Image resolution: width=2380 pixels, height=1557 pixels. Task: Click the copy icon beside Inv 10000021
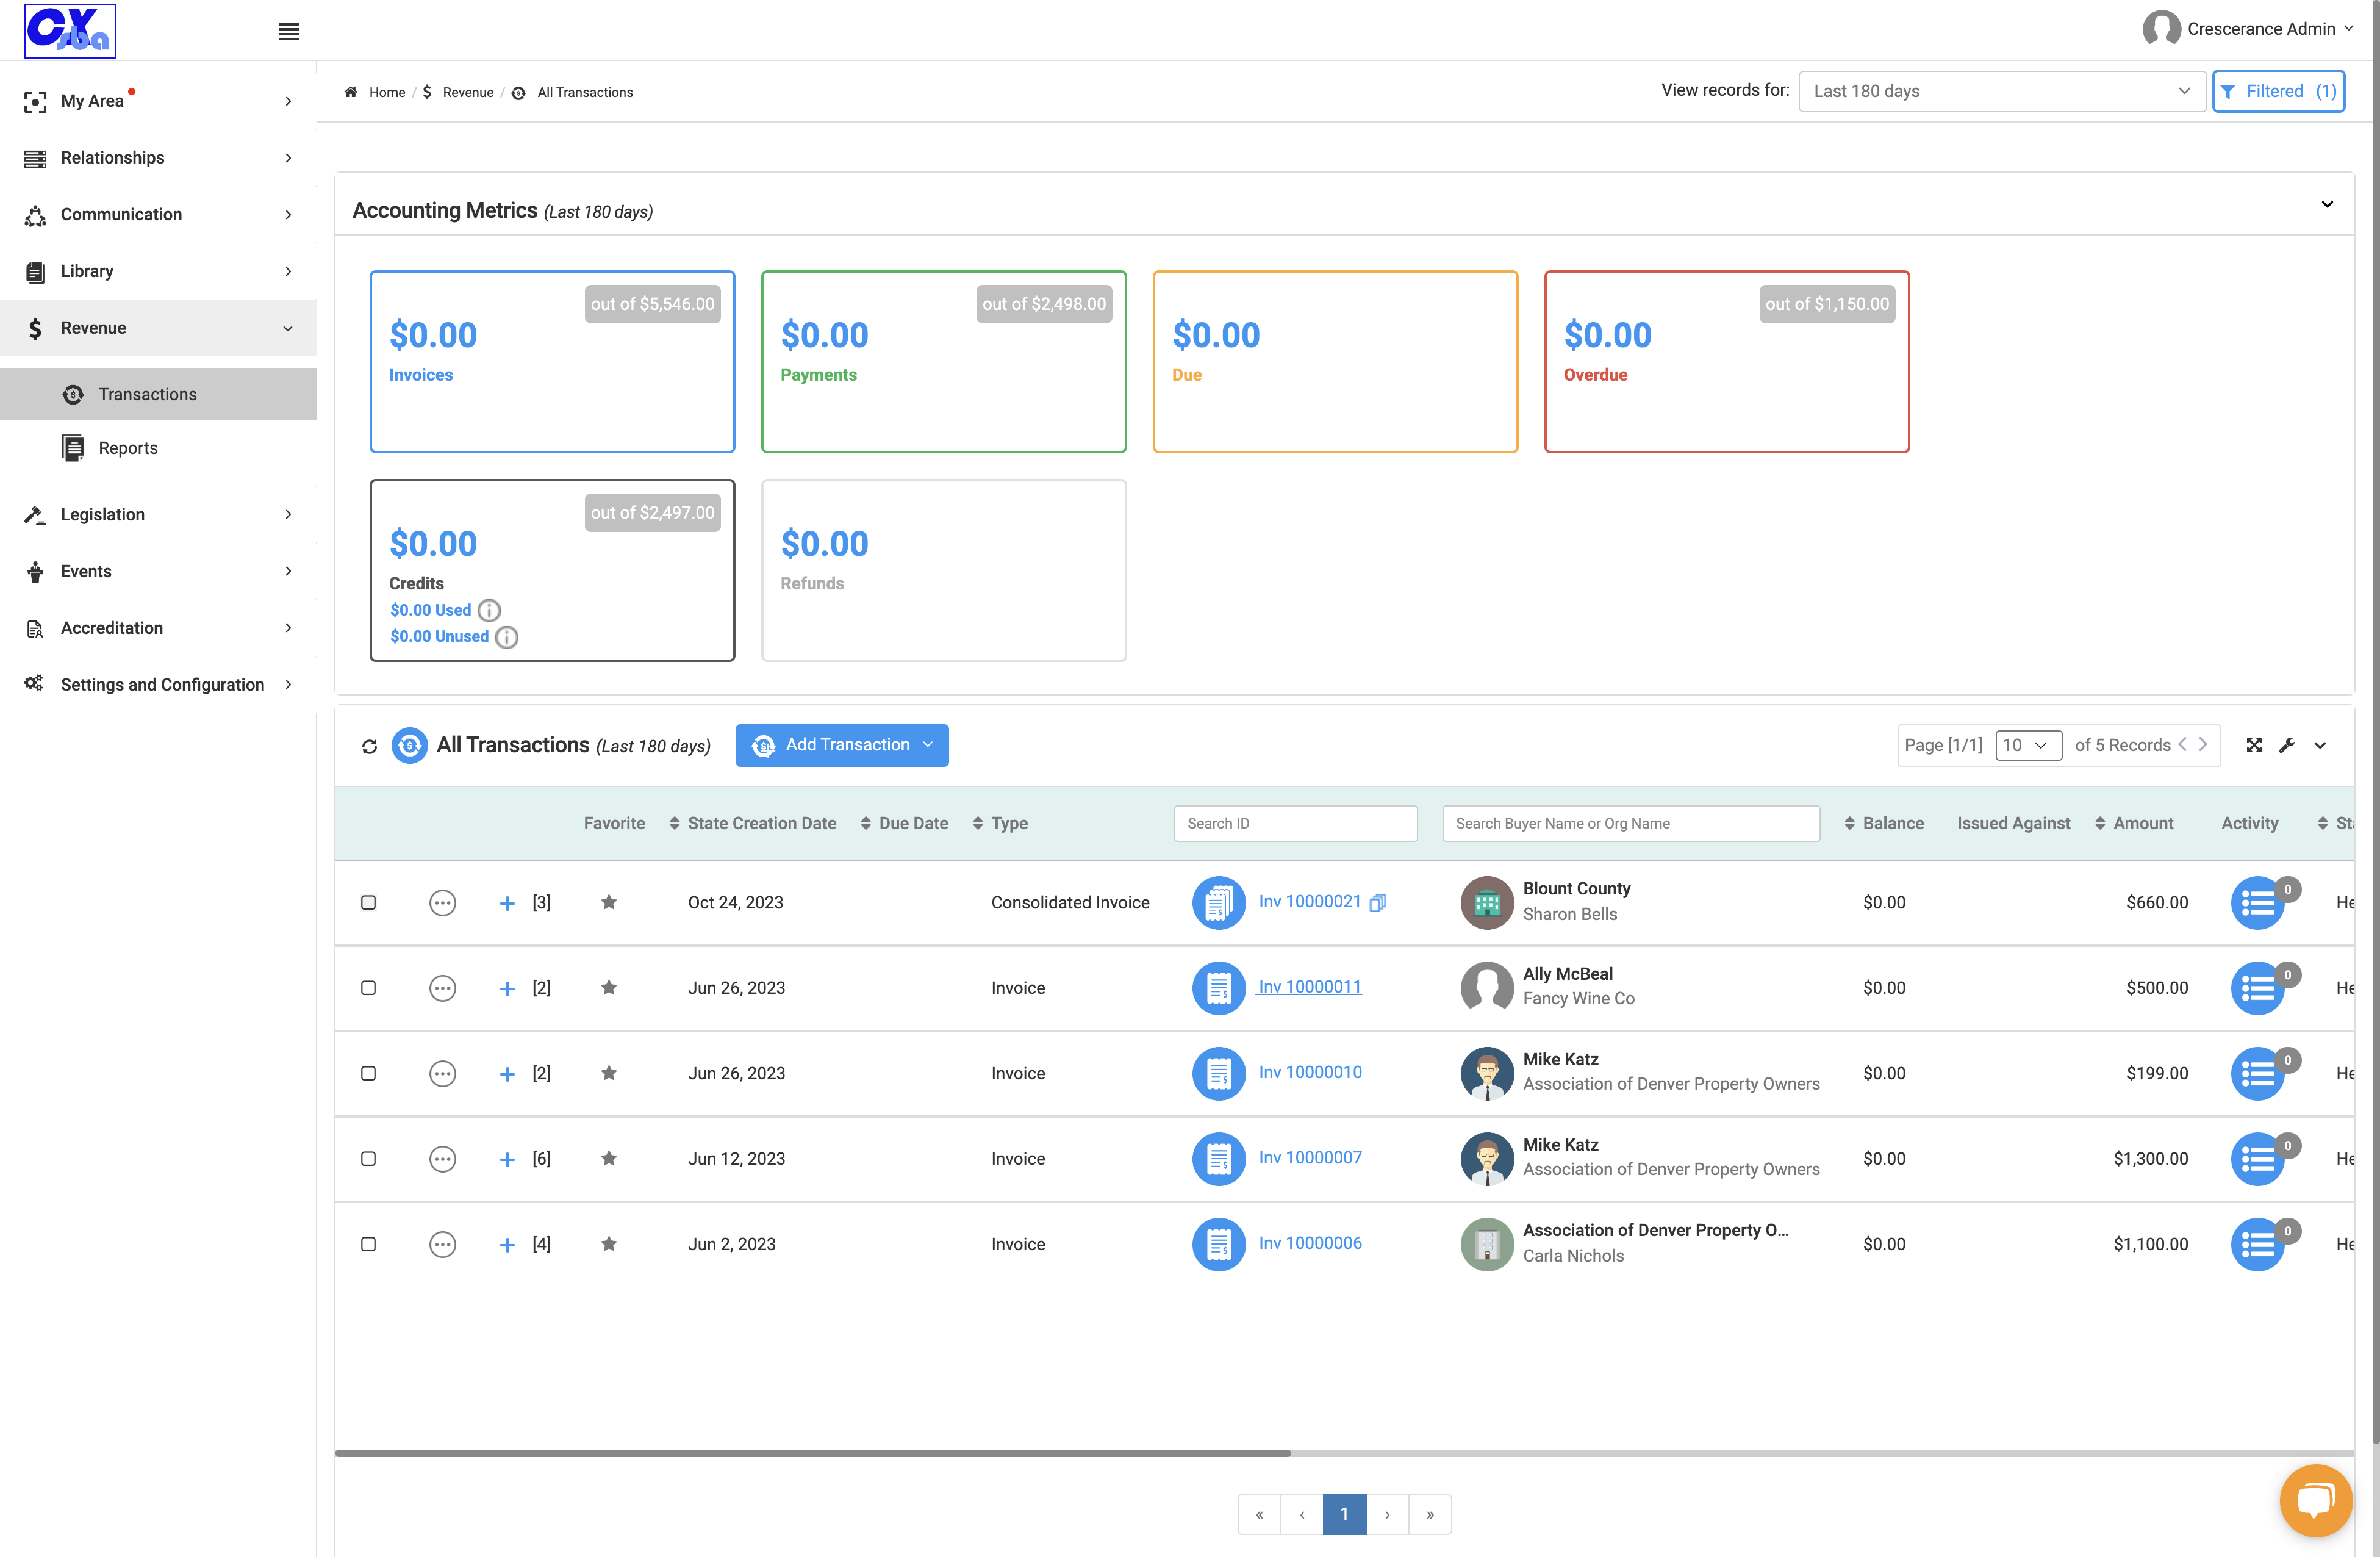(1378, 902)
